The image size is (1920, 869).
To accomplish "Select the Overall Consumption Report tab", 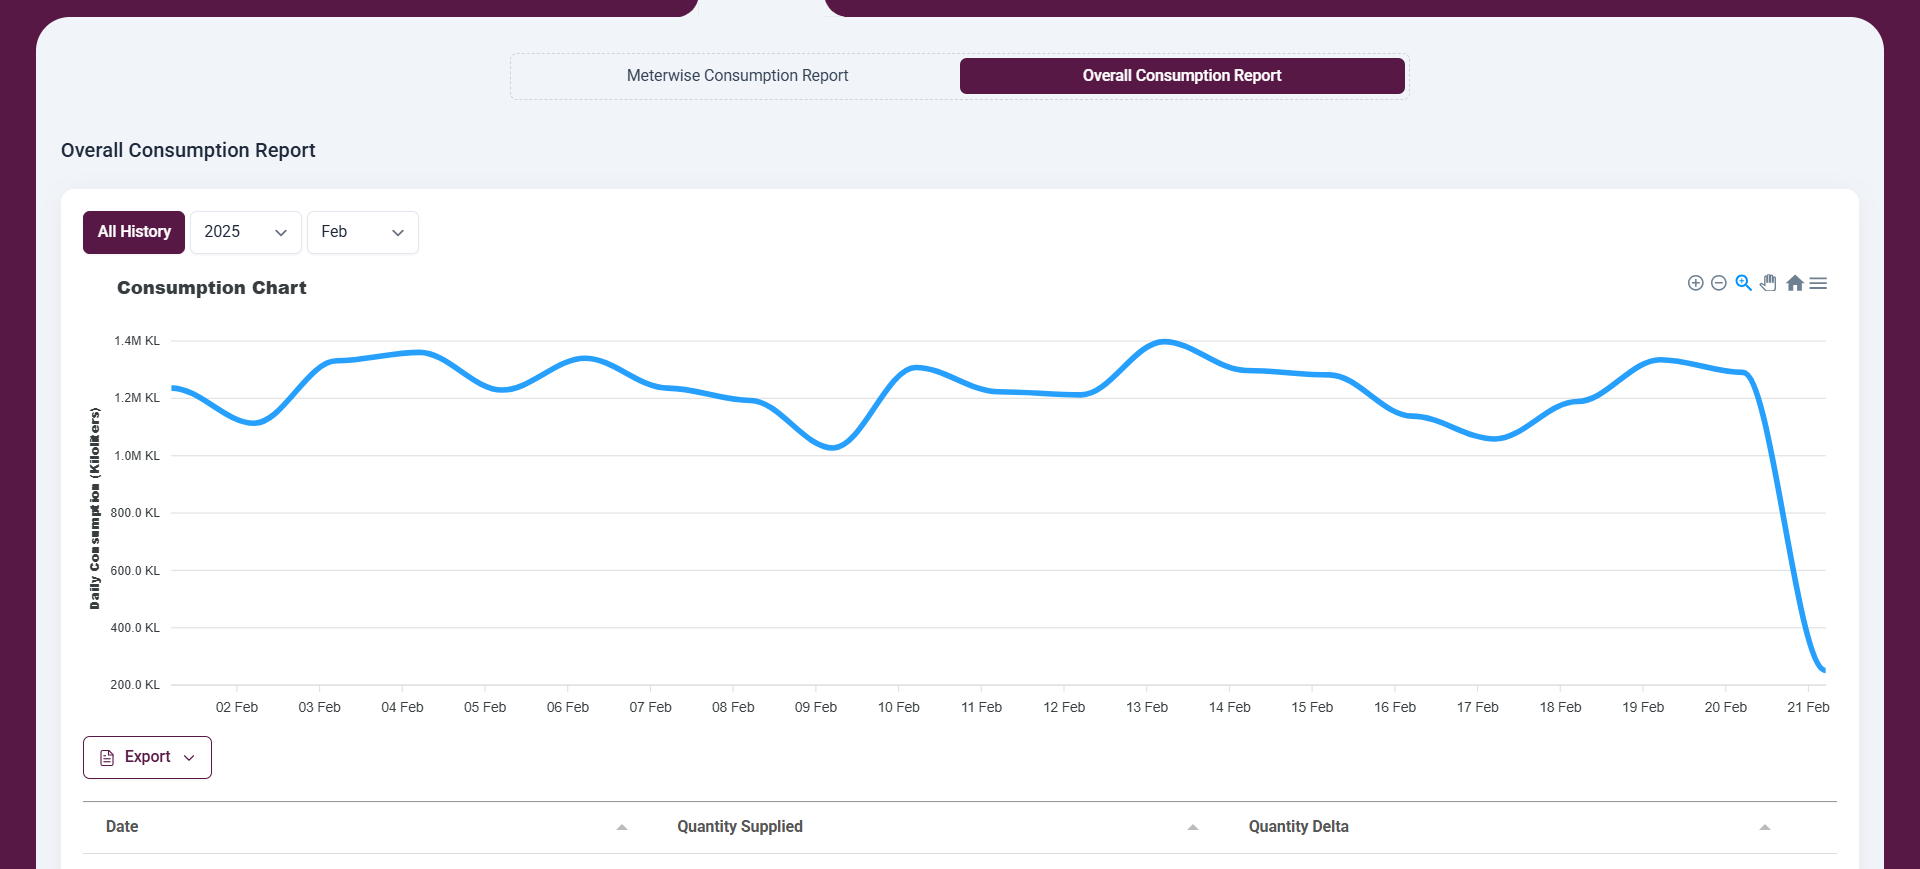I will 1181,76.
